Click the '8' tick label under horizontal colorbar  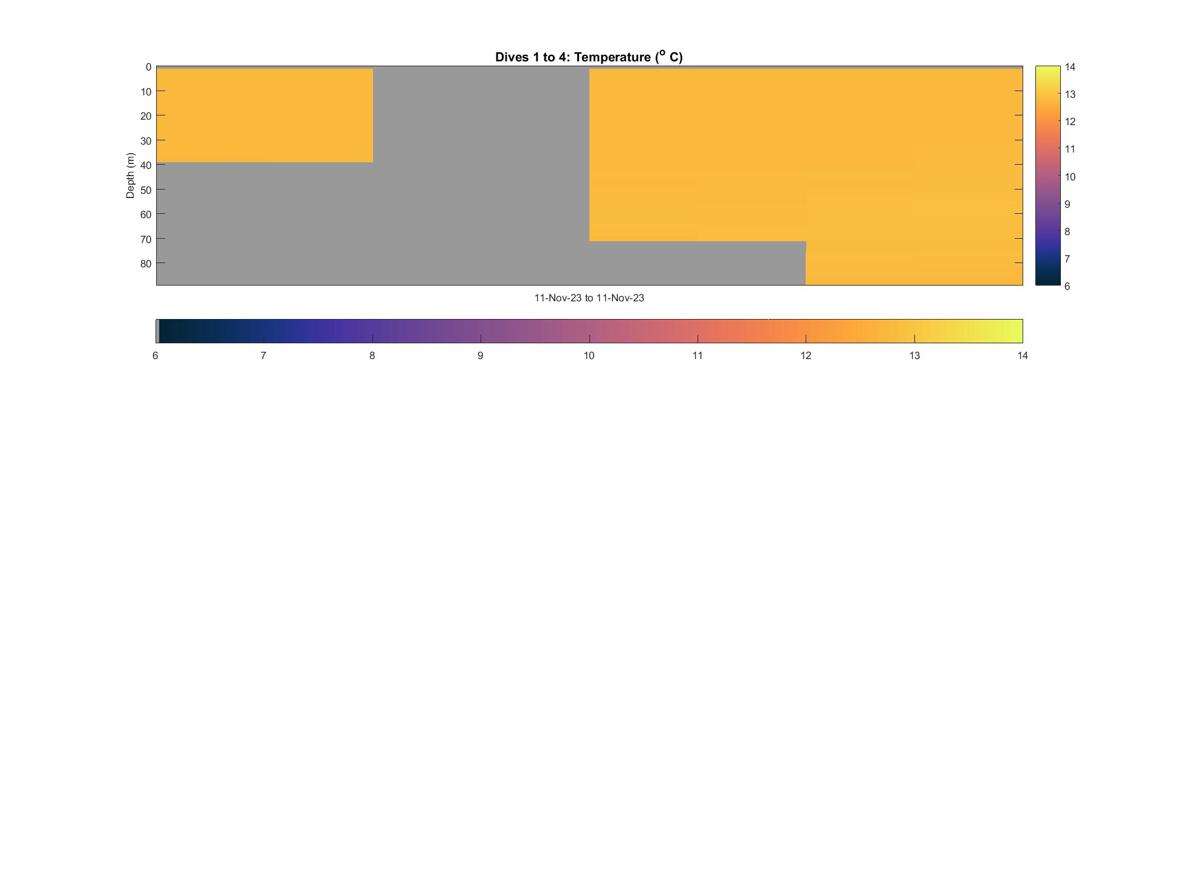pyautogui.click(x=372, y=355)
